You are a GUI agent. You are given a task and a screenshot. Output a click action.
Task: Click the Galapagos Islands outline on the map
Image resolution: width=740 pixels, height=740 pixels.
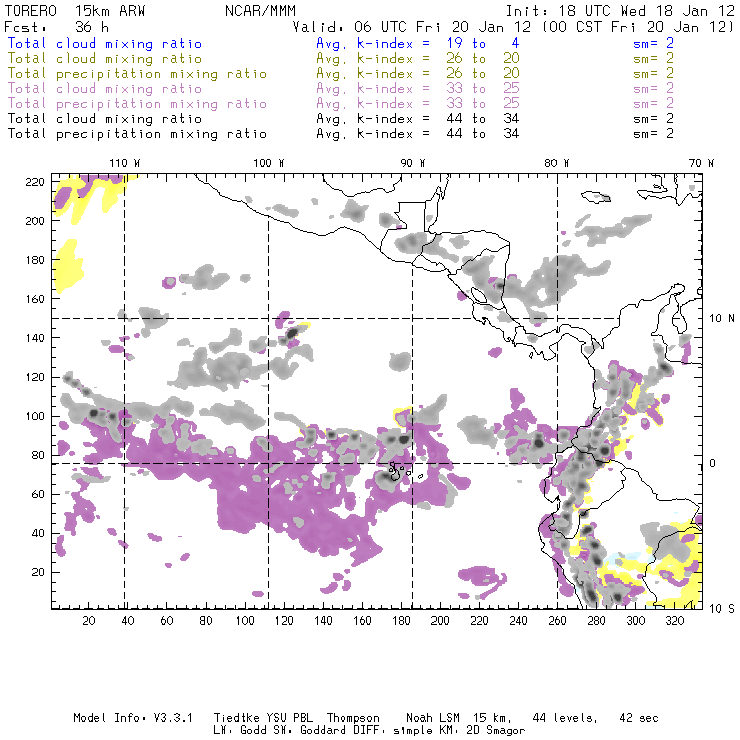click(396, 472)
